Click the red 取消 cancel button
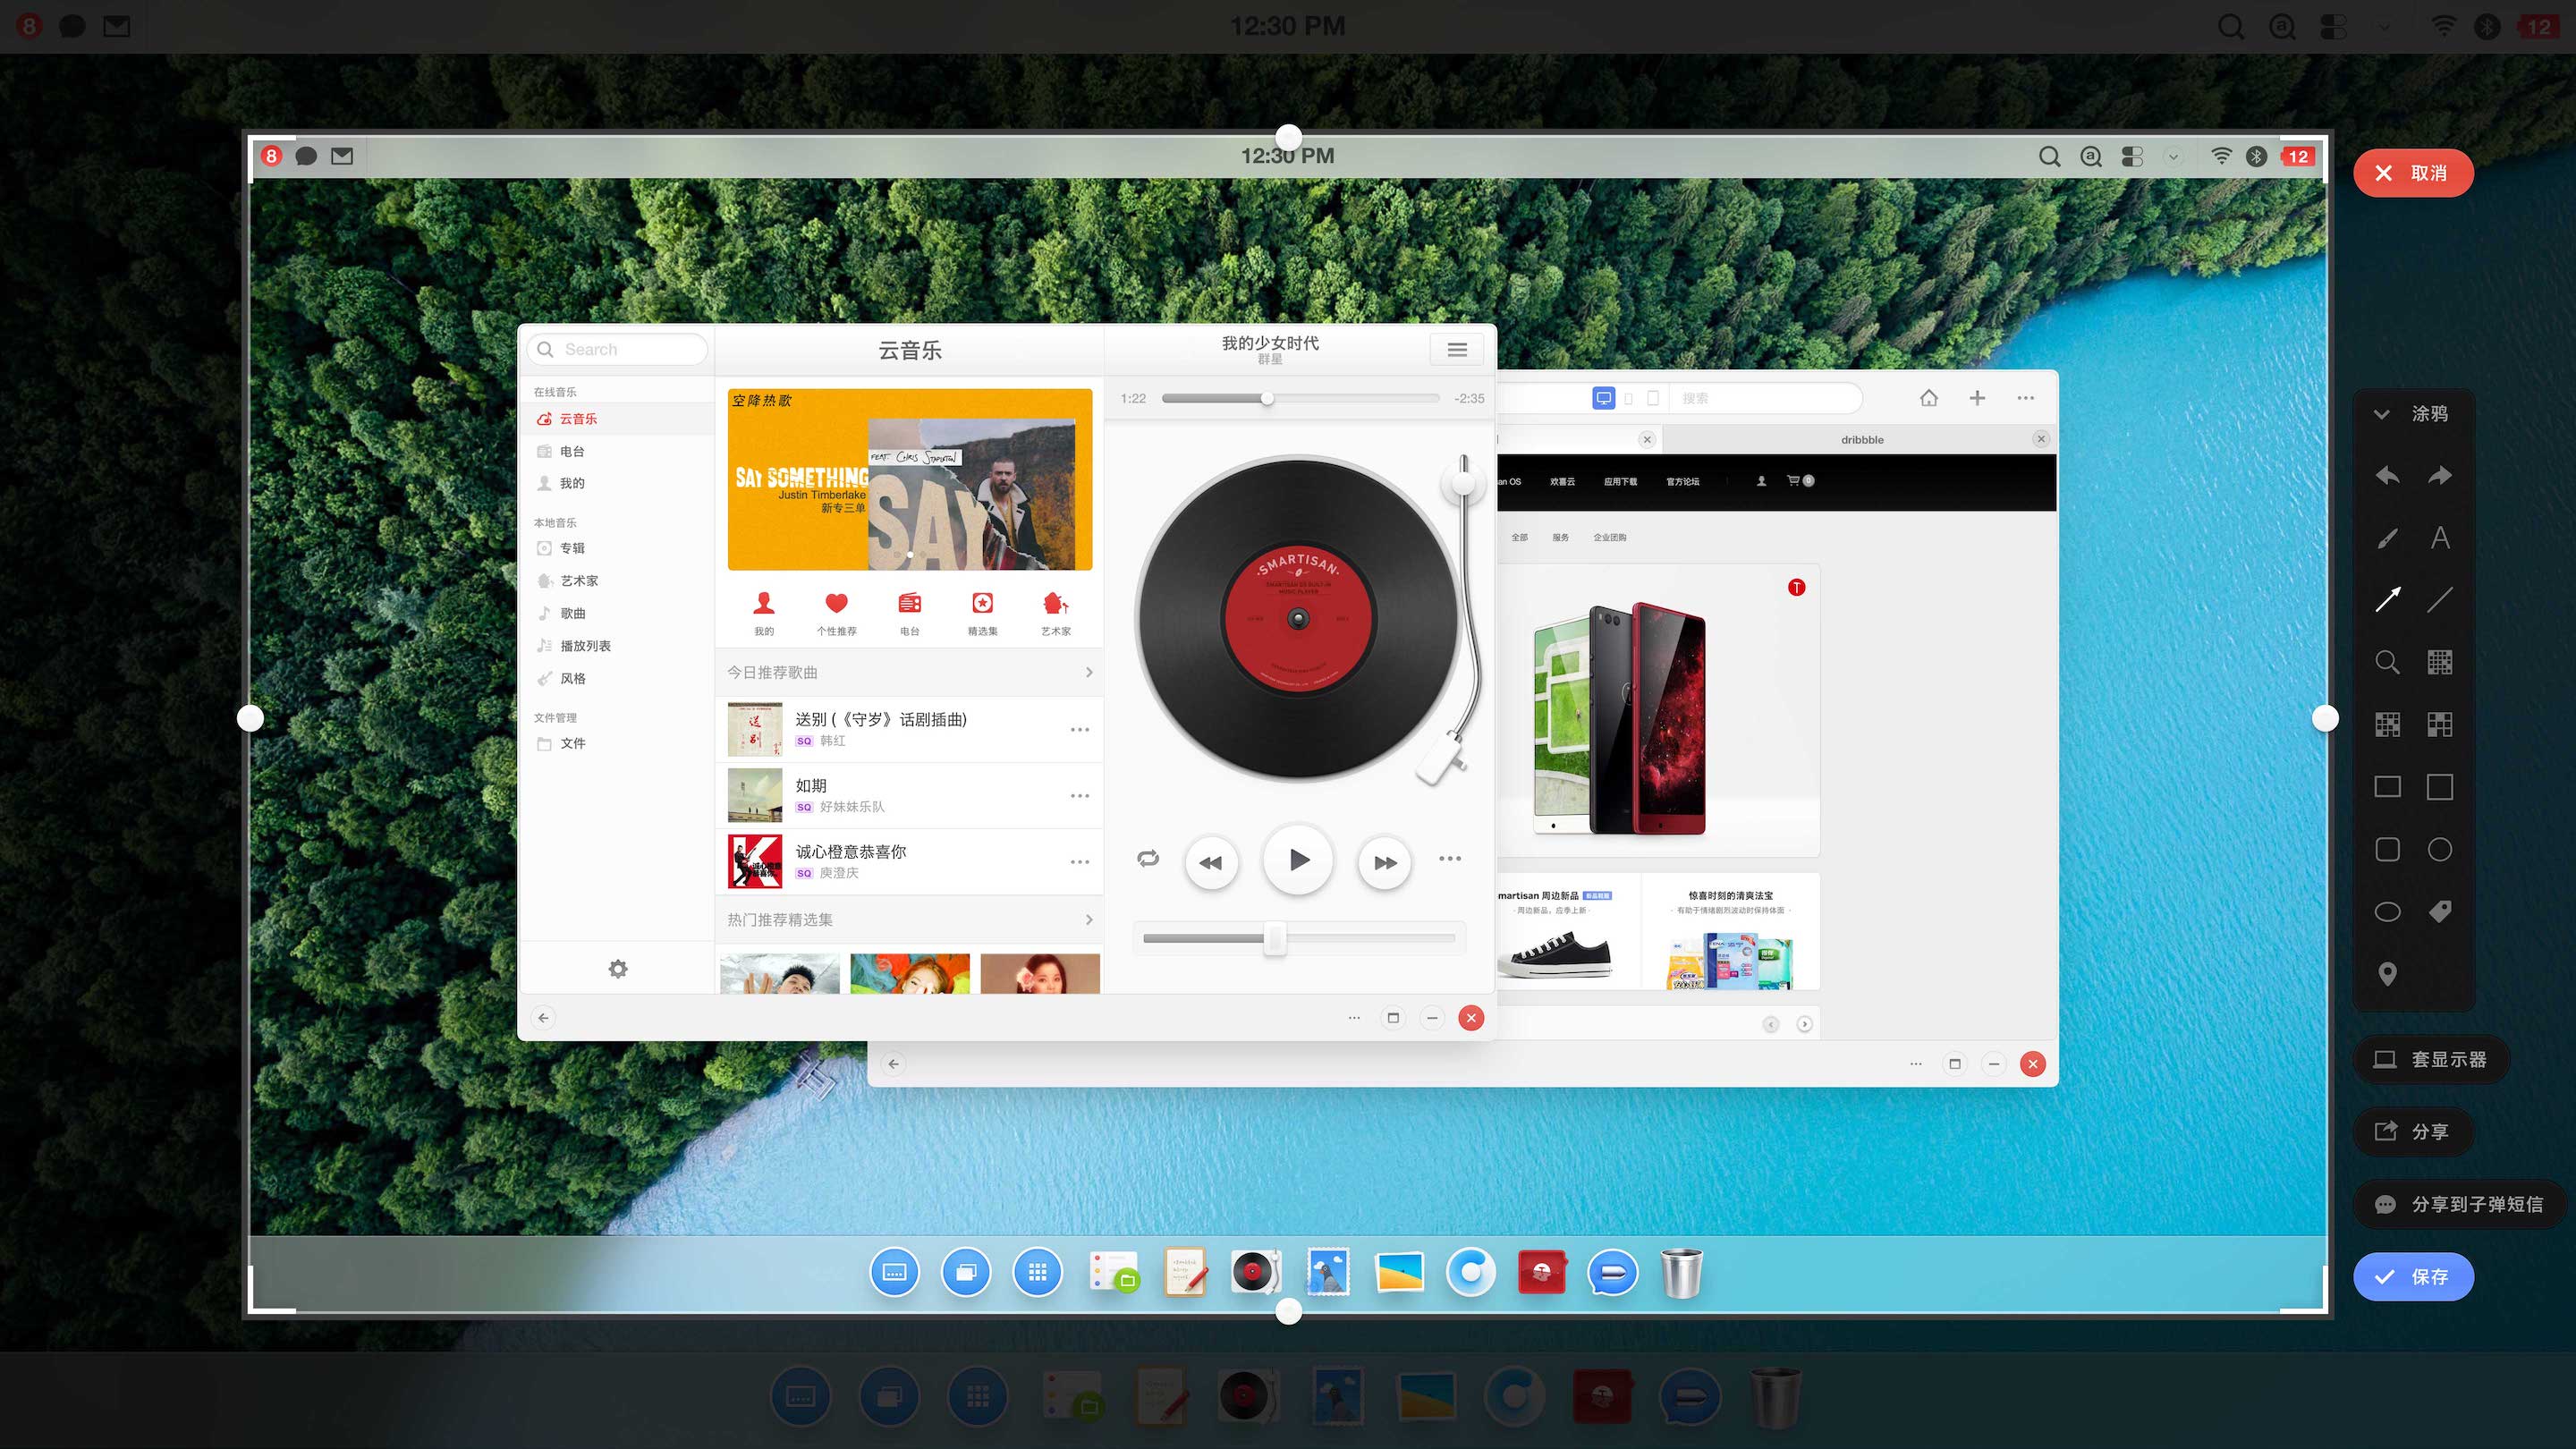The height and width of the screenshot is (1449, 2576). click(x=2413, y=173)
